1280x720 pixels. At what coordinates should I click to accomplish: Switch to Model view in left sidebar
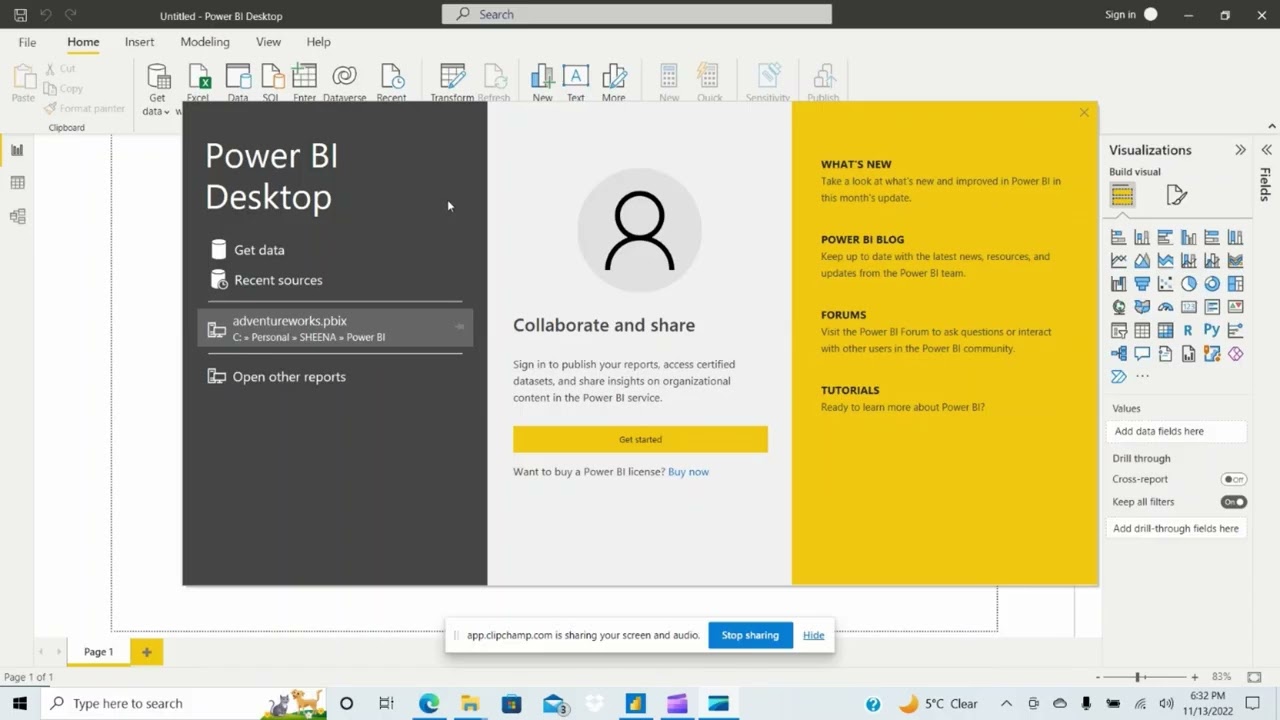17,216
